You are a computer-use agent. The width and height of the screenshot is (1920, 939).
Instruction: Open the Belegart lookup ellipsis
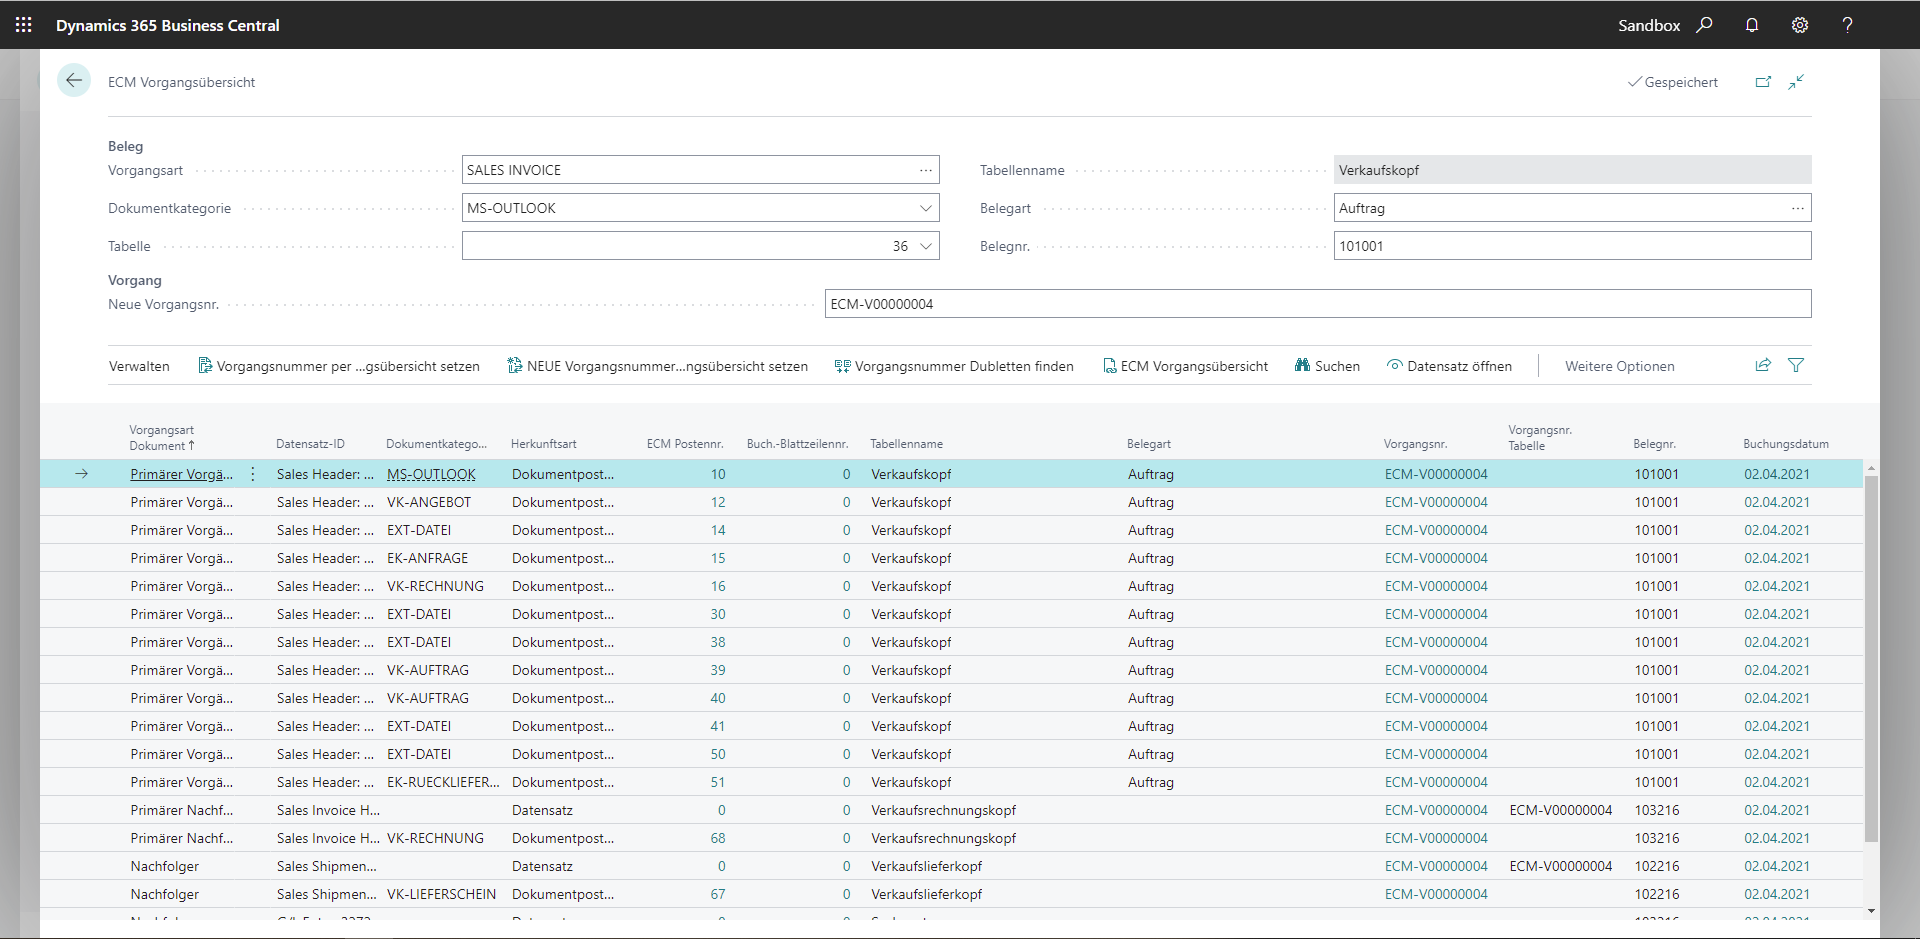tap(1798, 208)
